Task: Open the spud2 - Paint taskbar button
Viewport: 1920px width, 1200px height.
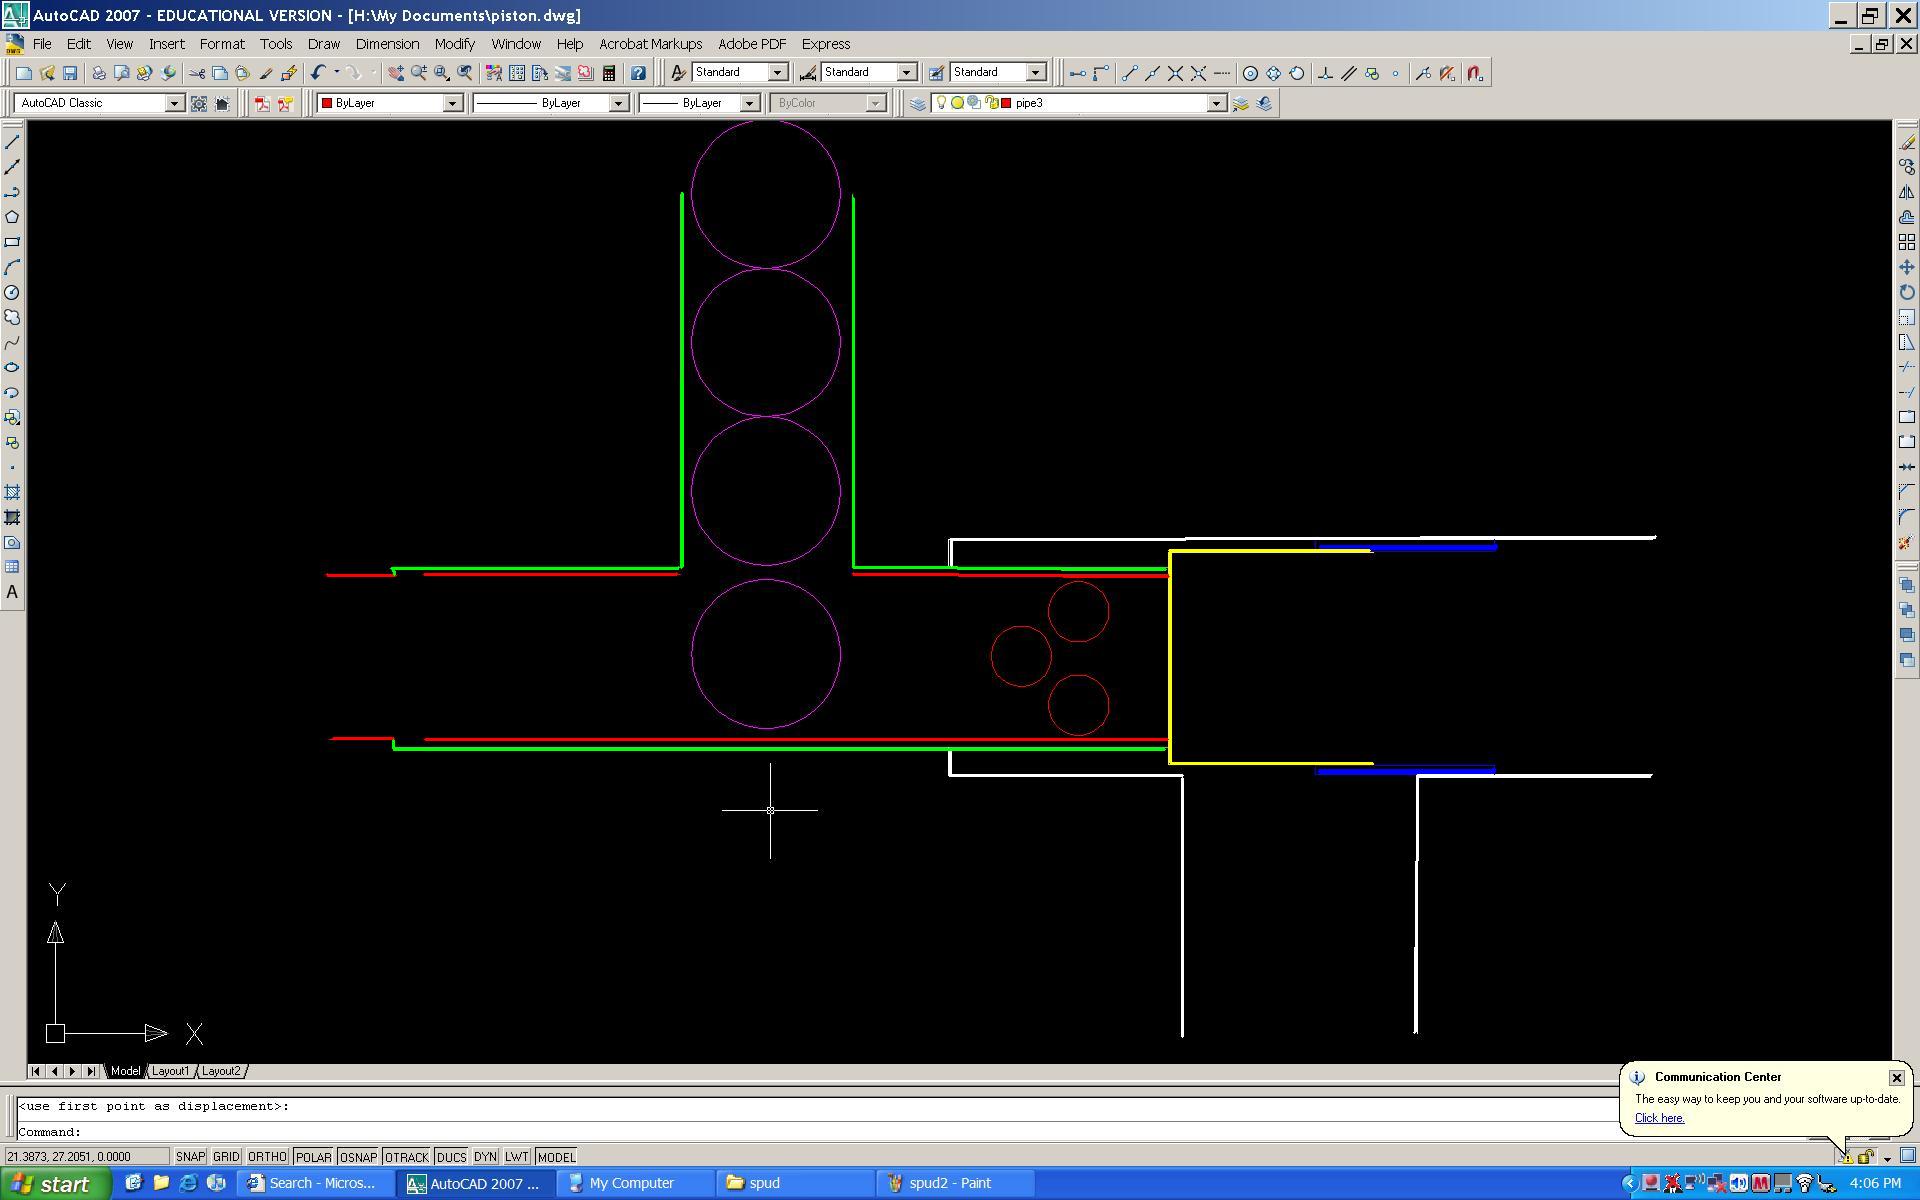Action: tap(948, 1183)
